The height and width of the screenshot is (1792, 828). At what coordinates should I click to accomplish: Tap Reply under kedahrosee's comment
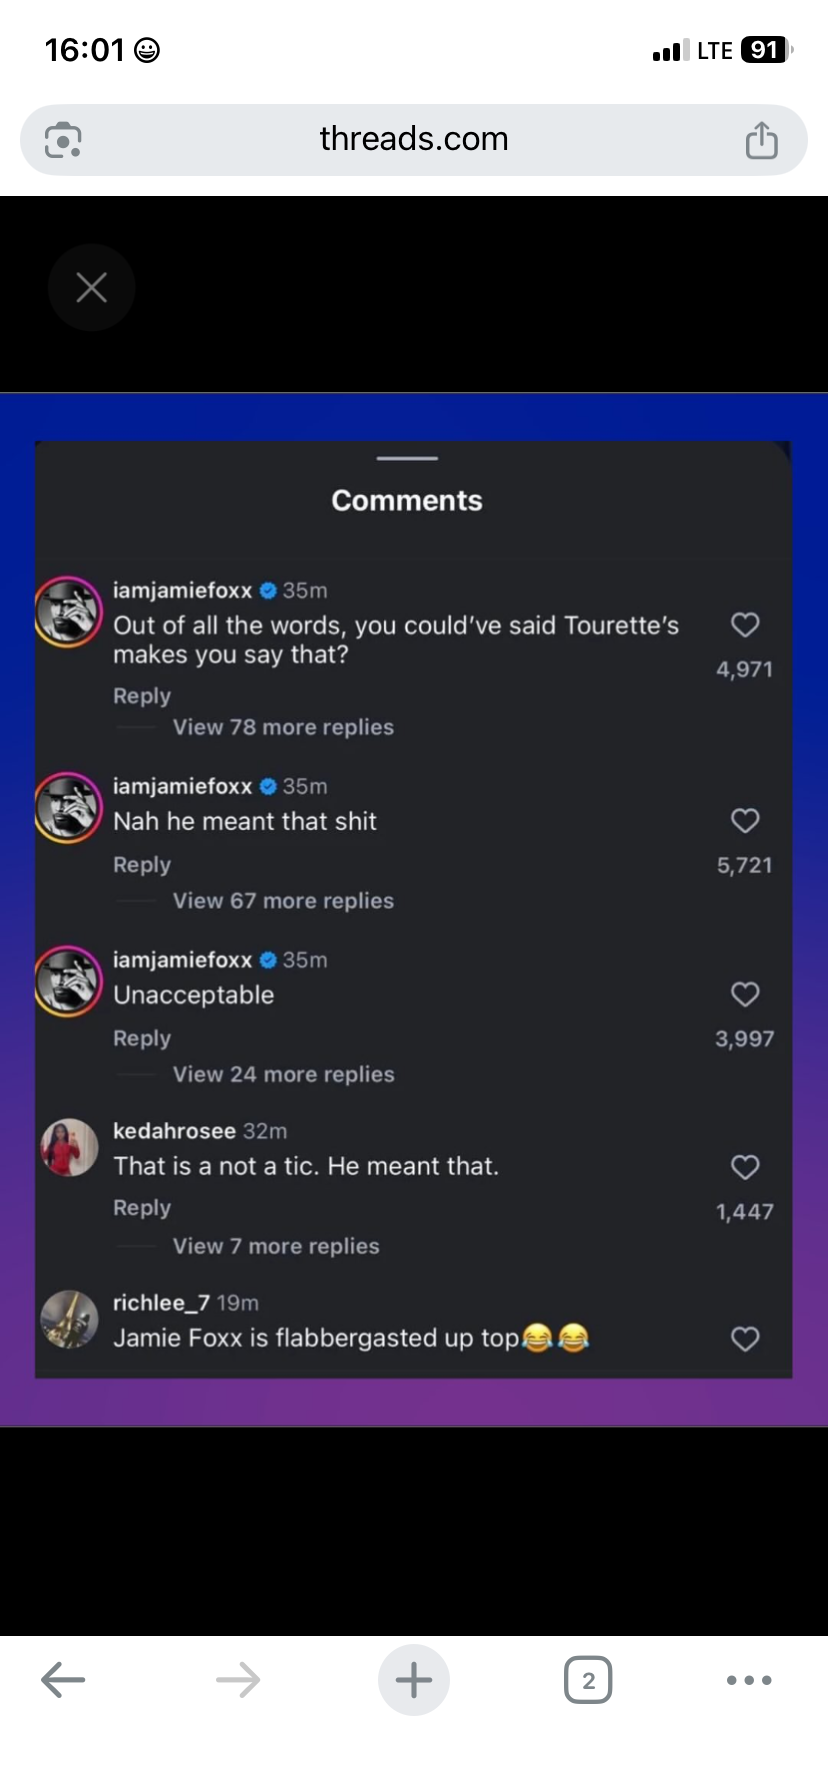coord(142,1208)
